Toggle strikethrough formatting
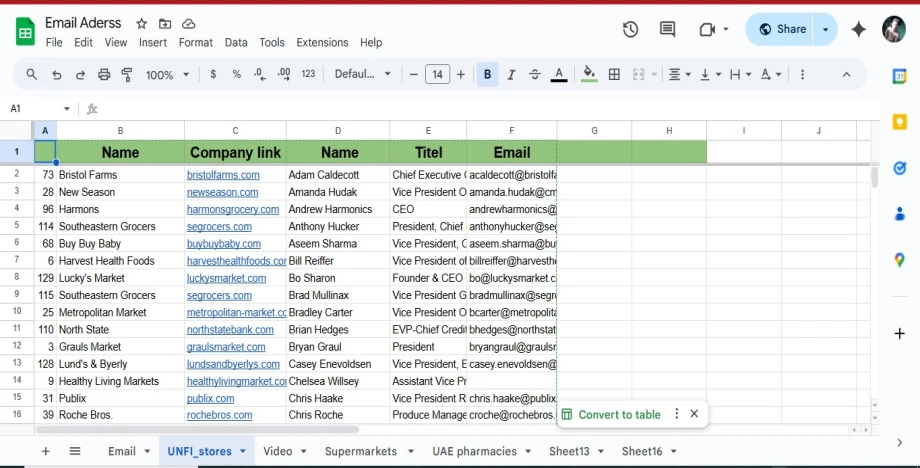This screenshot has width=920, height=468. coord(535,74)
